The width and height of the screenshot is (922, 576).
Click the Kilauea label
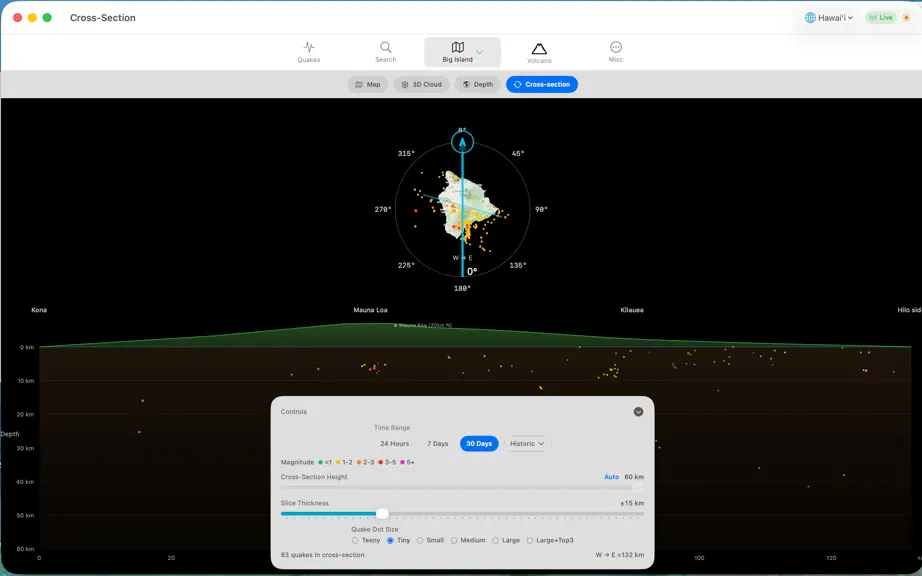tap(632, 310)
